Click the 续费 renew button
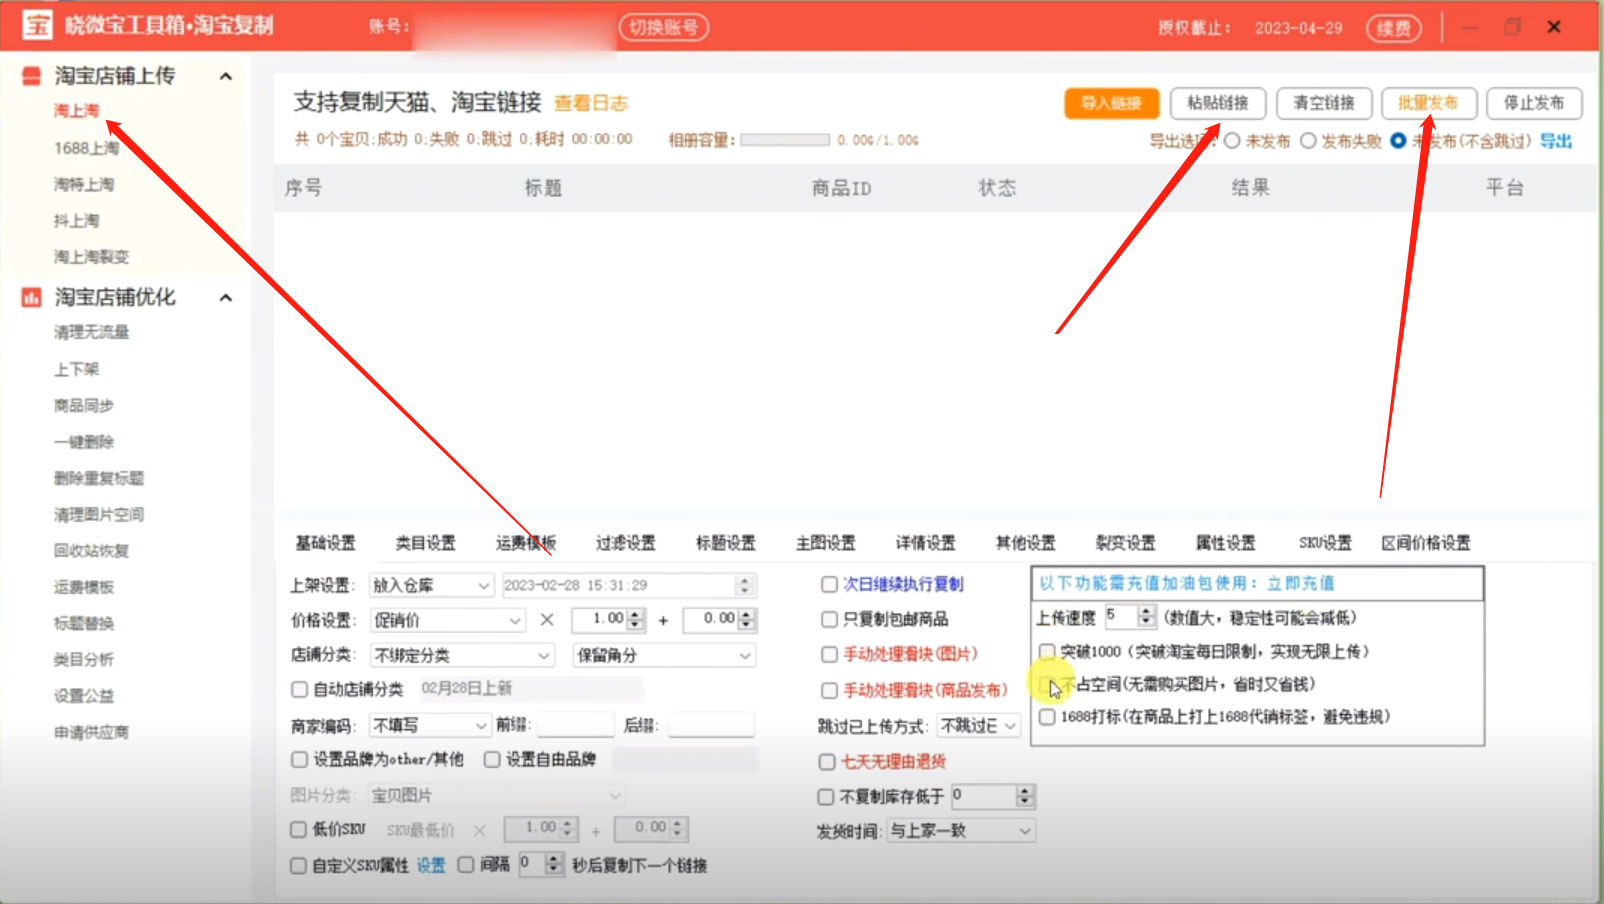The image size is (1604, 904). pyautogui.click(x=1394, y=28)
